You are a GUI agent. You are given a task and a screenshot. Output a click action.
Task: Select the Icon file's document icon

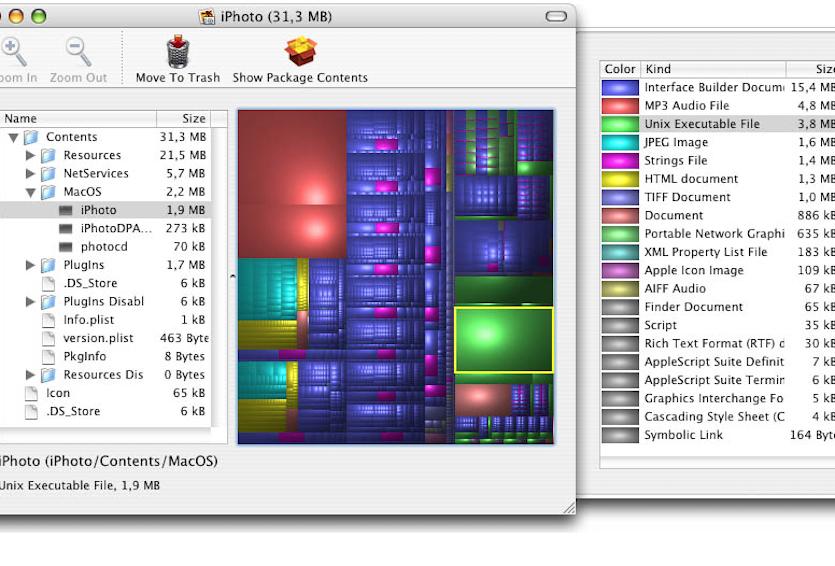pyautogui.click(x=31, y=393)
